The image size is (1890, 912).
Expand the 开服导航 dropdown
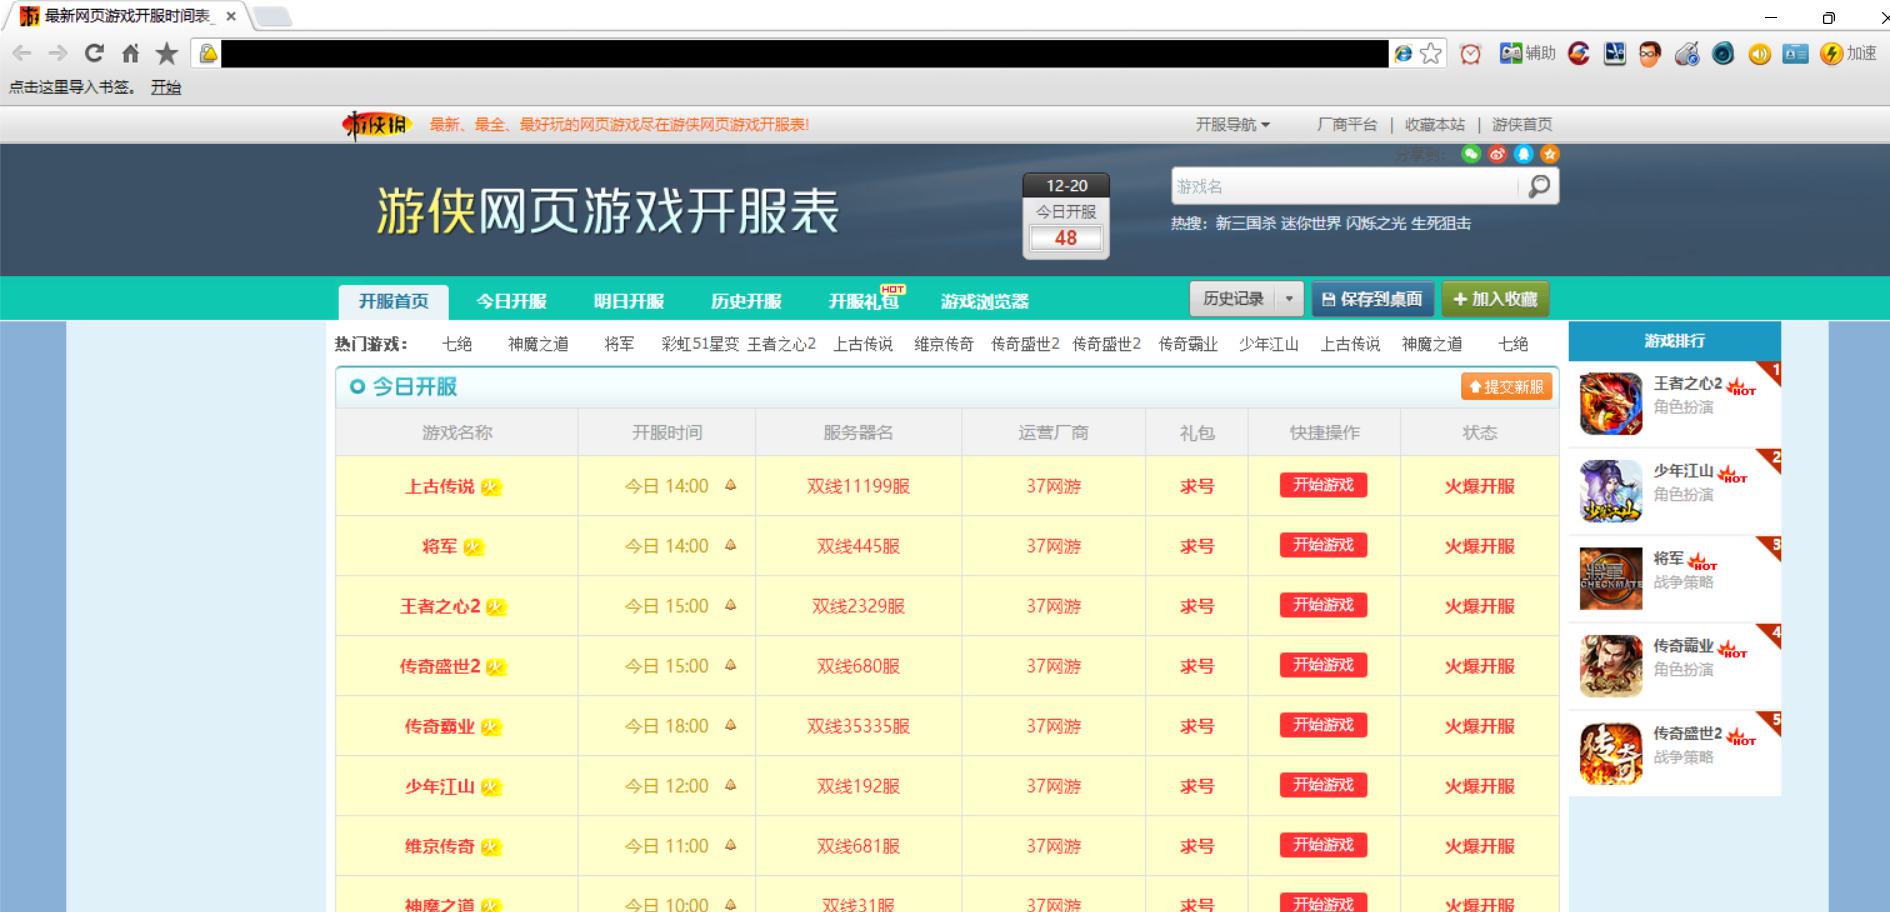coord(1232,125)
